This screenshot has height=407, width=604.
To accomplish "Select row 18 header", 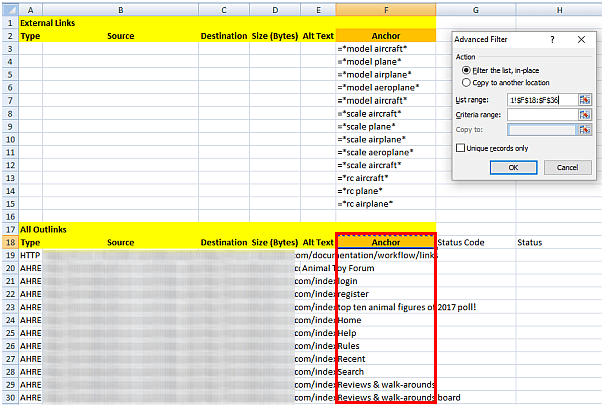I will click(10, 242).
